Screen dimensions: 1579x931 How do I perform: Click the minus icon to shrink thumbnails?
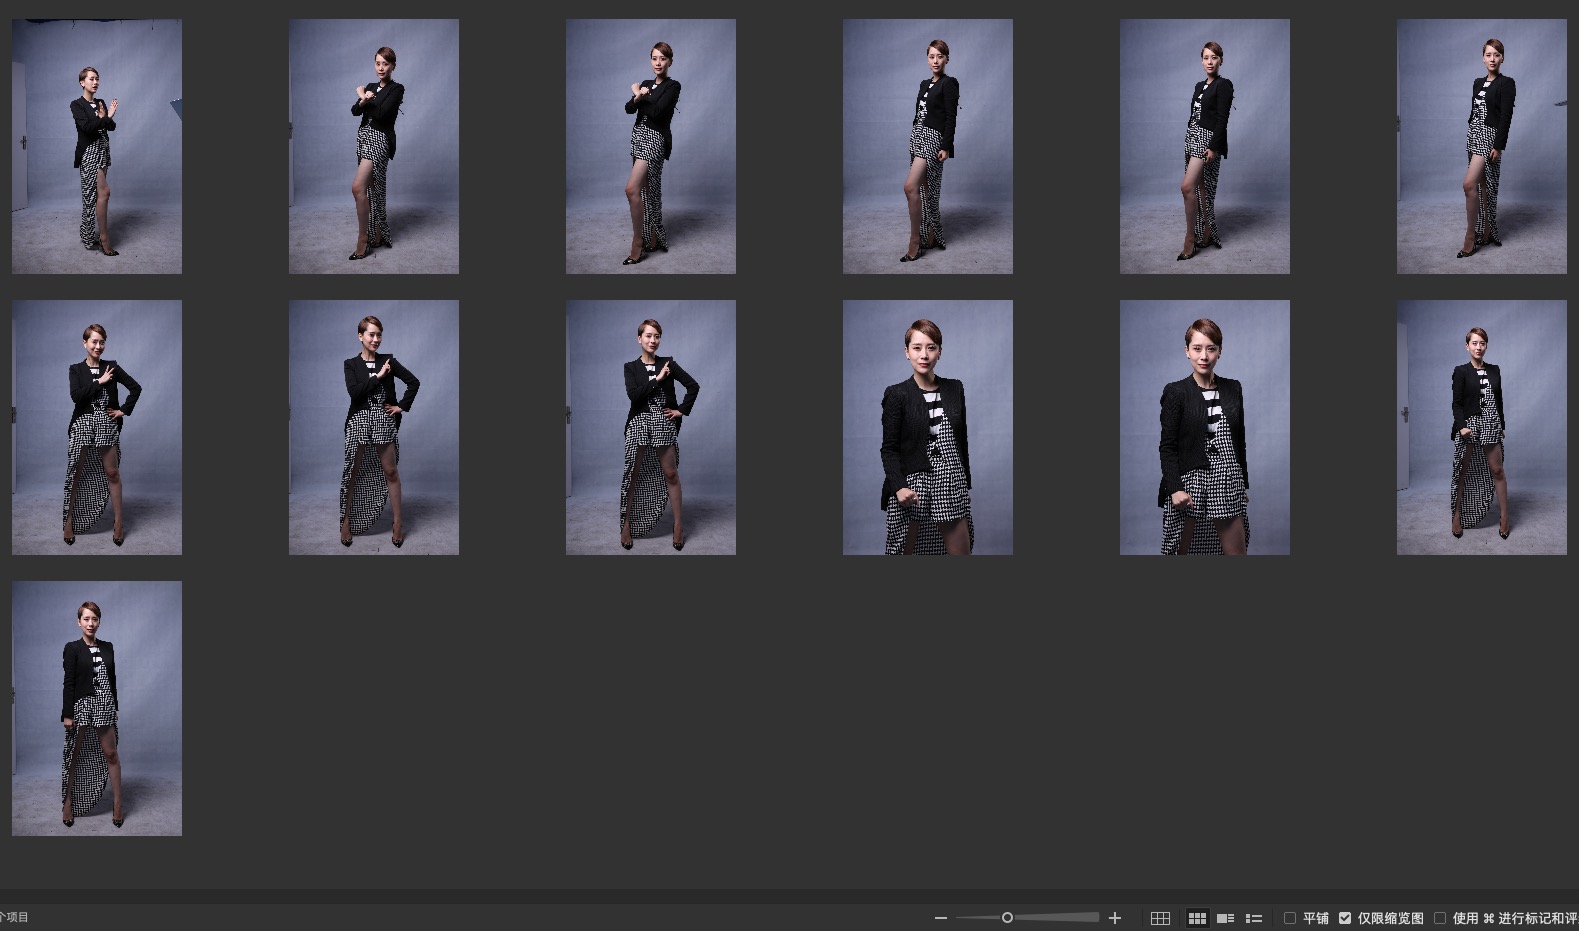[x=940, y=918]
